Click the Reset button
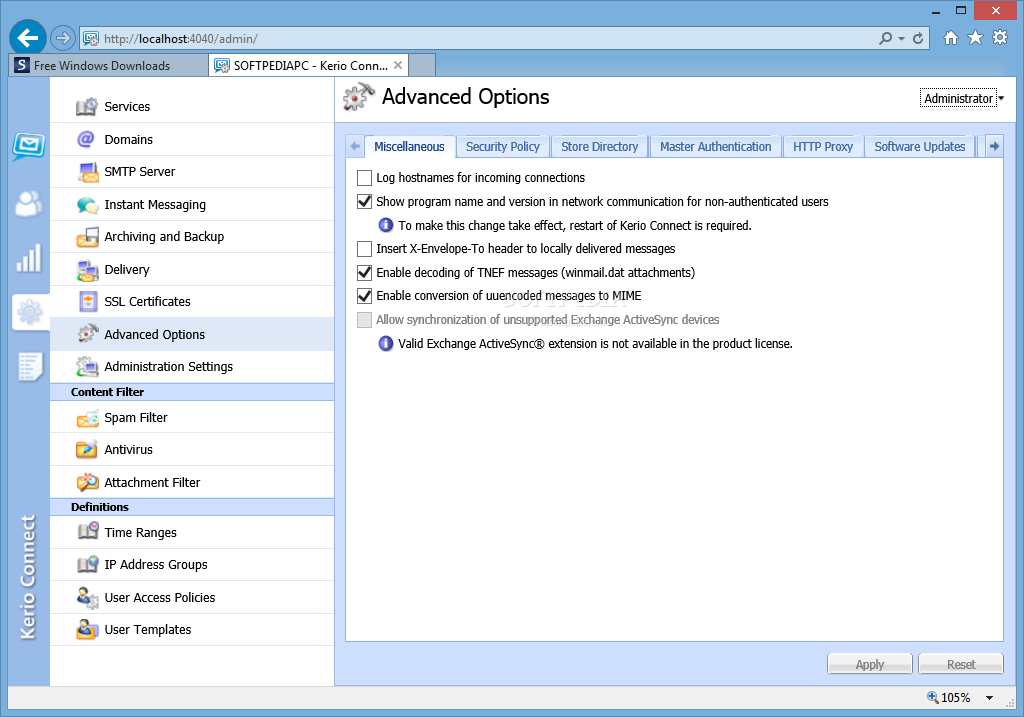This screenshot has height=717, width=1024. [x=961, y=664]
